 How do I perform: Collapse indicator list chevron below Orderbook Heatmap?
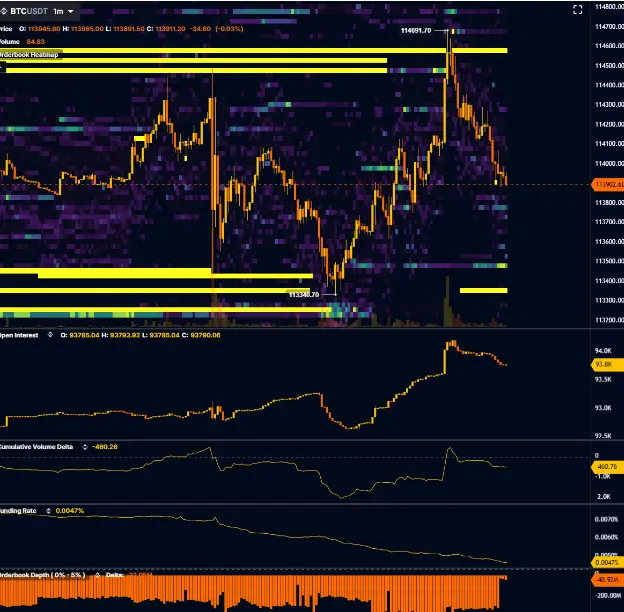pos(2,68)
